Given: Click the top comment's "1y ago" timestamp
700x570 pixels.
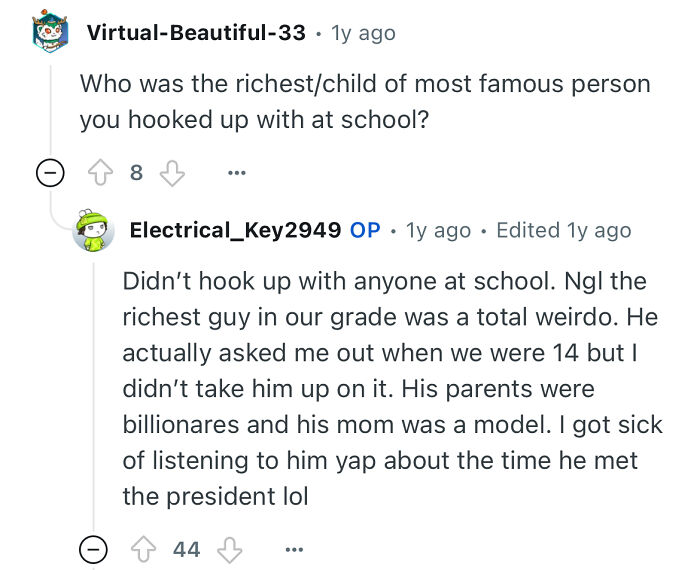Looking at the screenshot, I should (363, 33).
